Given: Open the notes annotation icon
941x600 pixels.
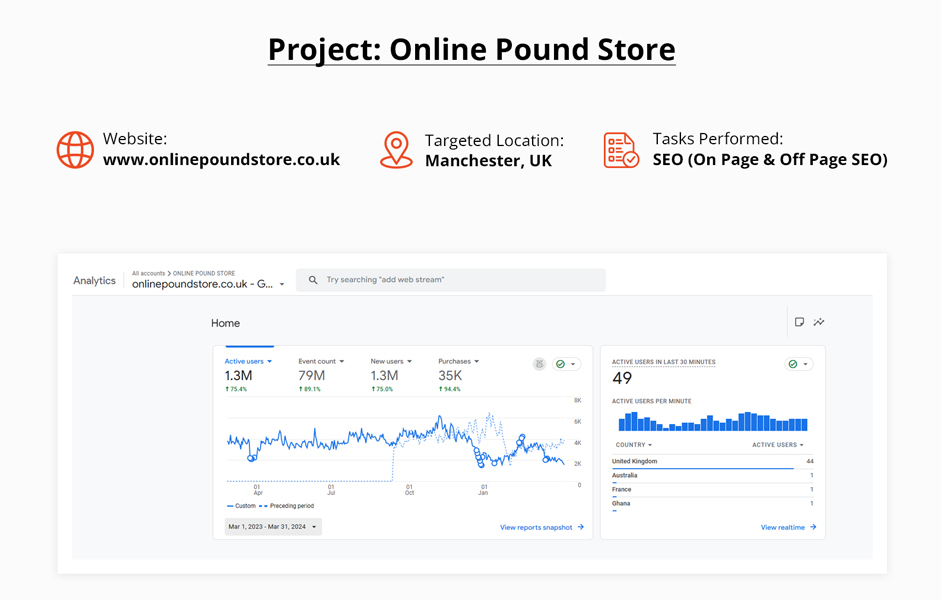Looking at the screenshot, I should (x=797, y=322).
